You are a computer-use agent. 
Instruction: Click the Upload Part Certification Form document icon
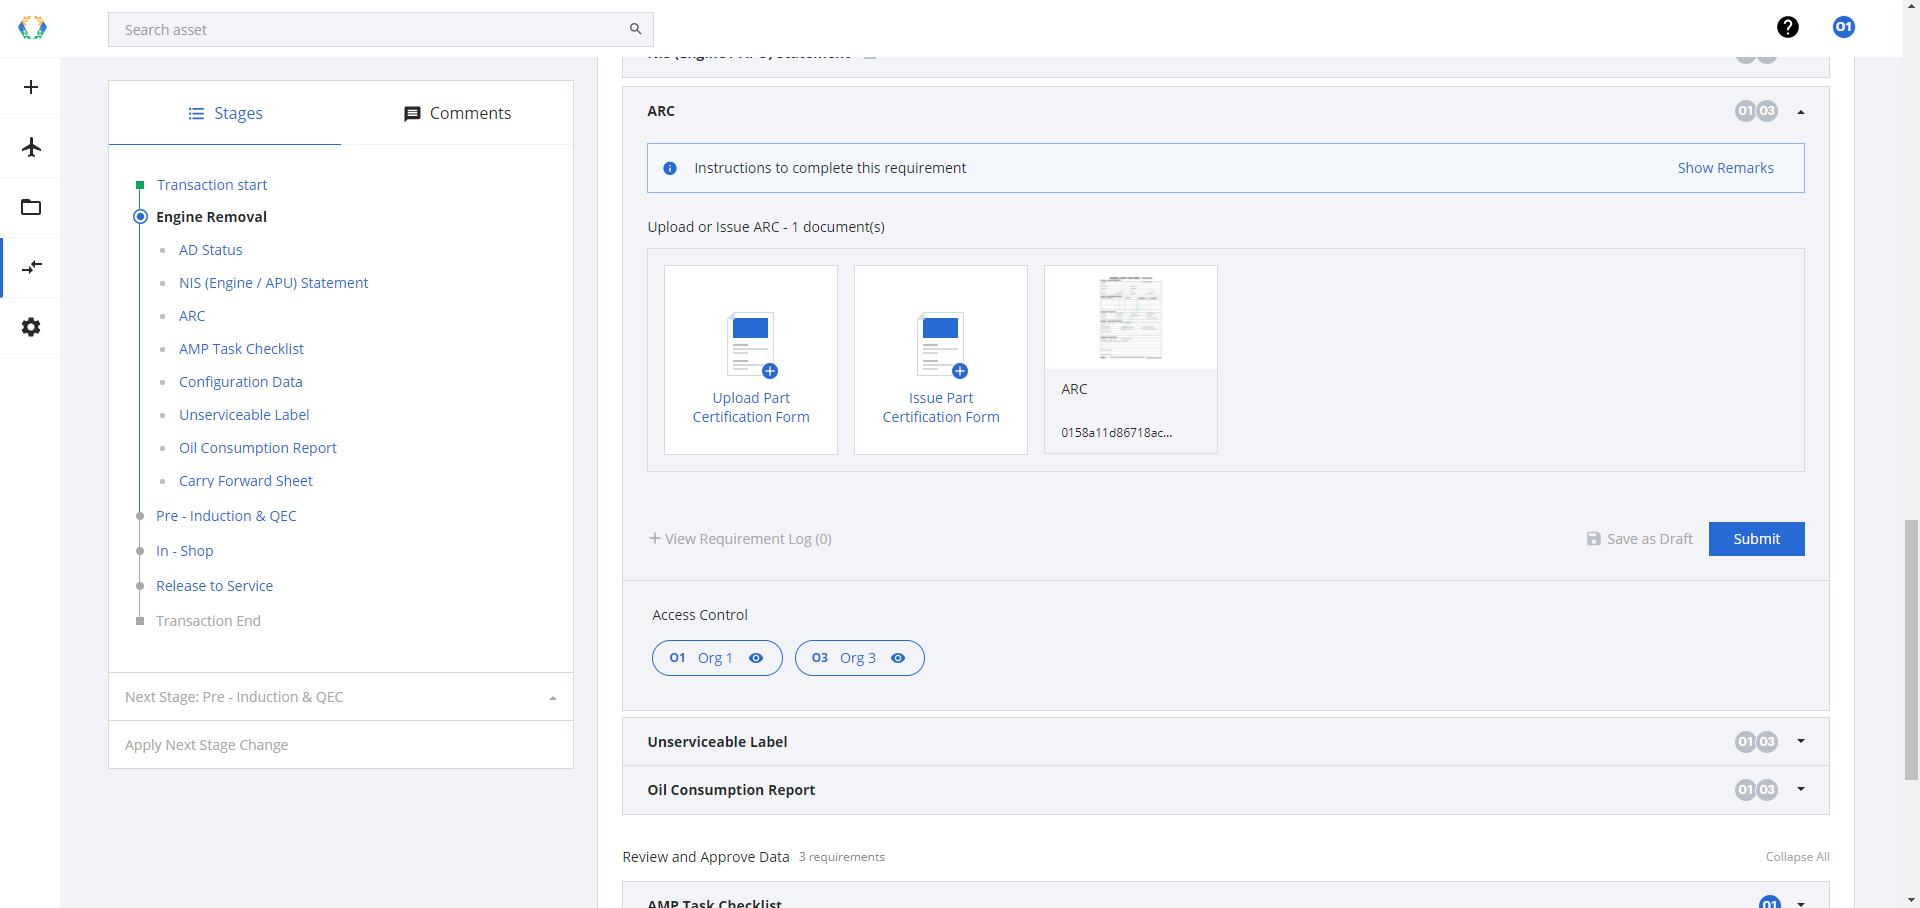[751, 343]
